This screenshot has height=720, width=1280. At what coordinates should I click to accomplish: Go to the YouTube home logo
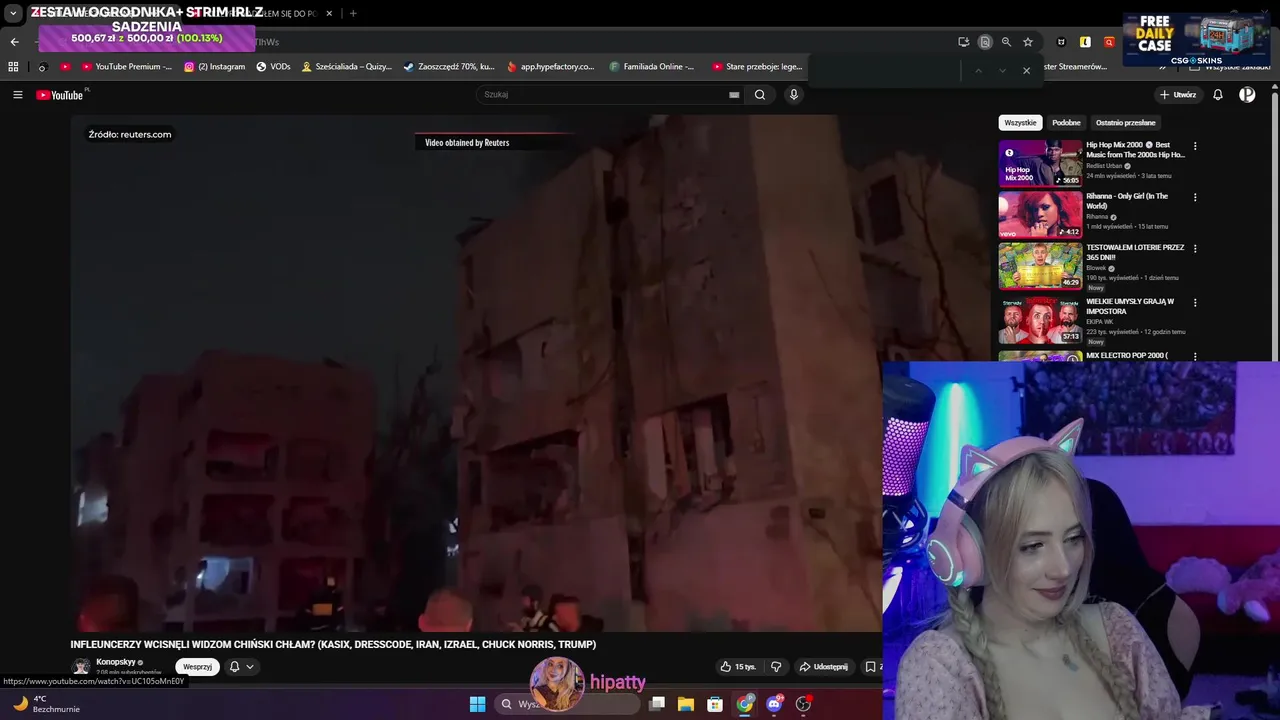coord(60,95)
